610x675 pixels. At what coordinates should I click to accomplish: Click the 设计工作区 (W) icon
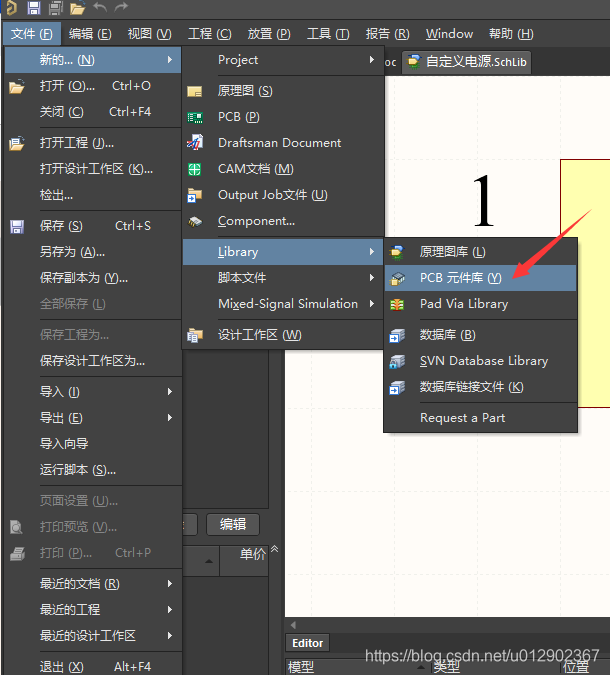(x=195, y=335)
